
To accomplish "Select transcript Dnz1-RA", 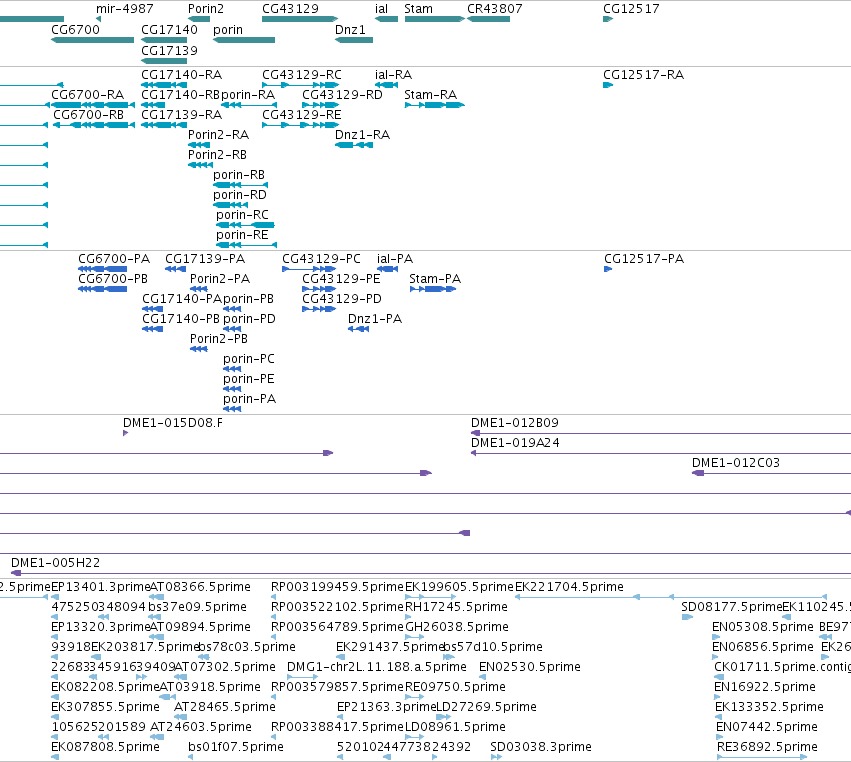I will click(354, 145).
